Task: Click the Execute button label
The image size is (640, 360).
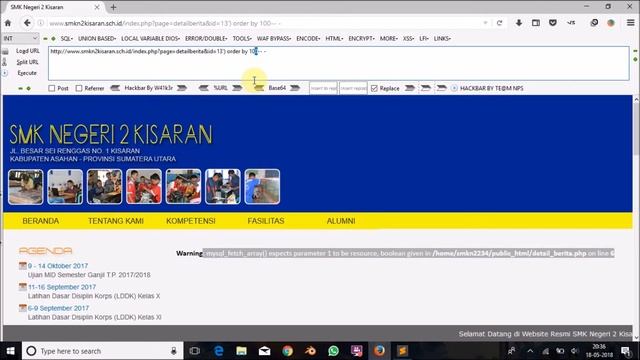Action: pos(27,73)
